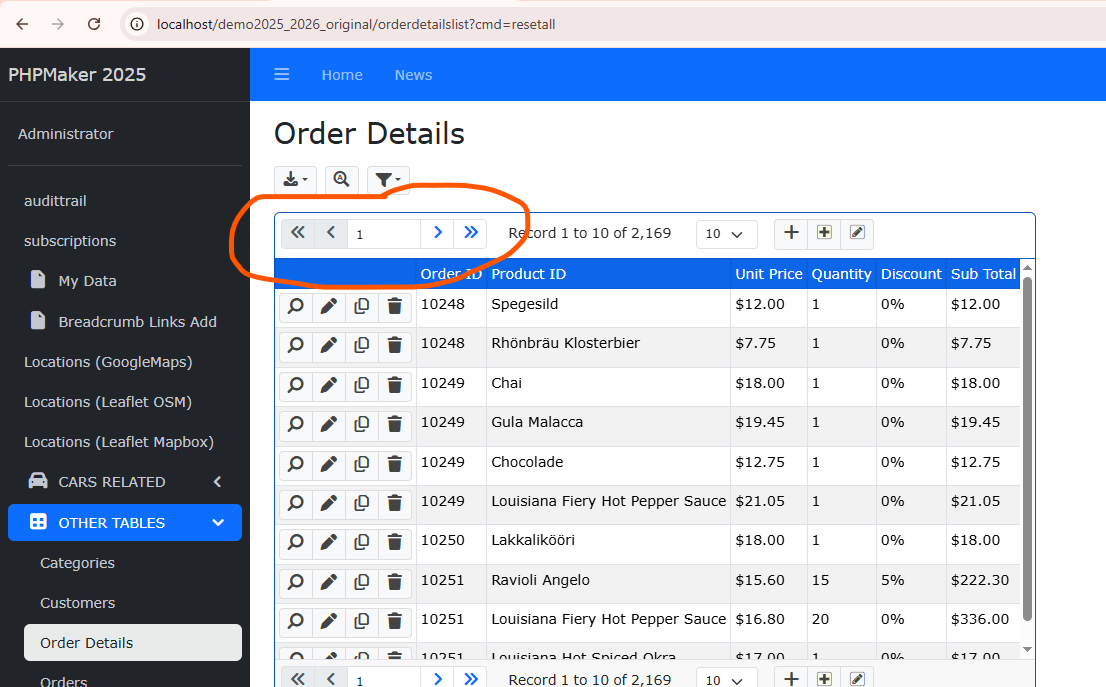Screen dimensions: 1106x687
Task: Open the filter funnel dropdown
Action: 388,180
